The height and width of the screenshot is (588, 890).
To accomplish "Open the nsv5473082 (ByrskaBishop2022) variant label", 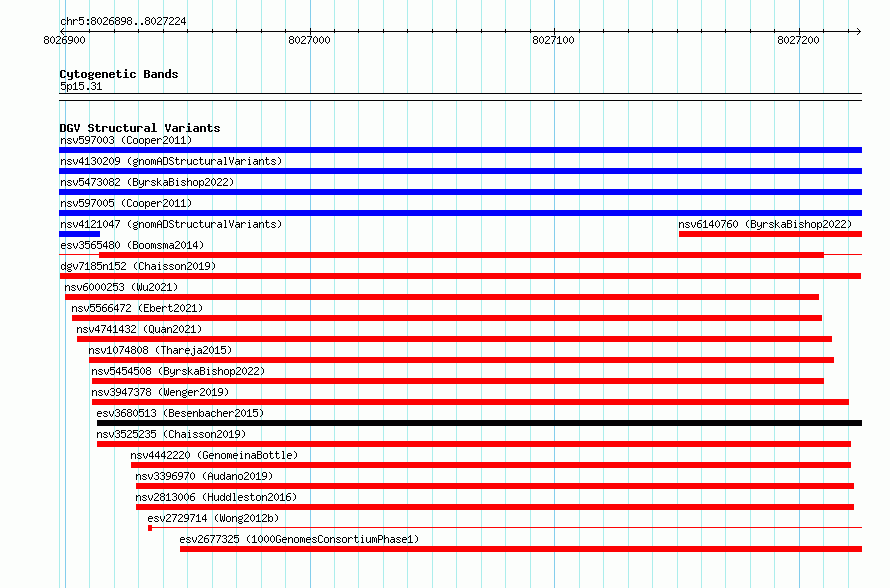I will tap(147, 182).
